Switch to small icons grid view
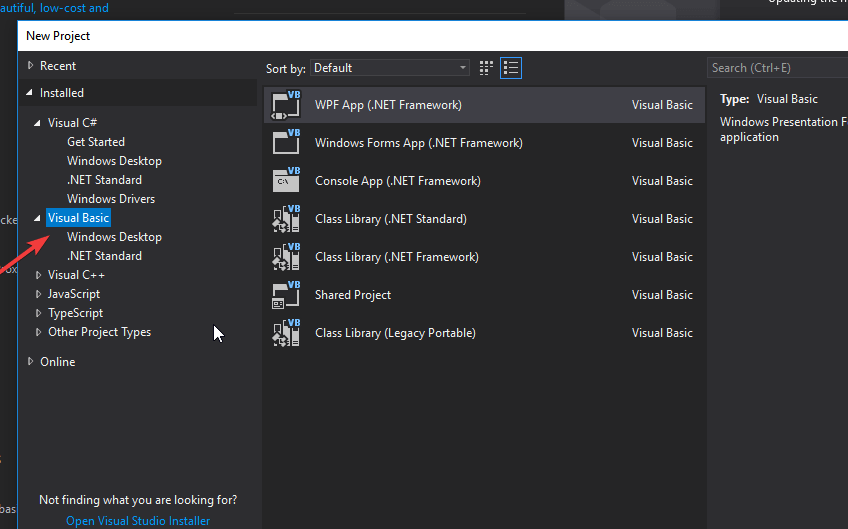The height and width of the screenshot is (529, 848). (x=486, y=68)
